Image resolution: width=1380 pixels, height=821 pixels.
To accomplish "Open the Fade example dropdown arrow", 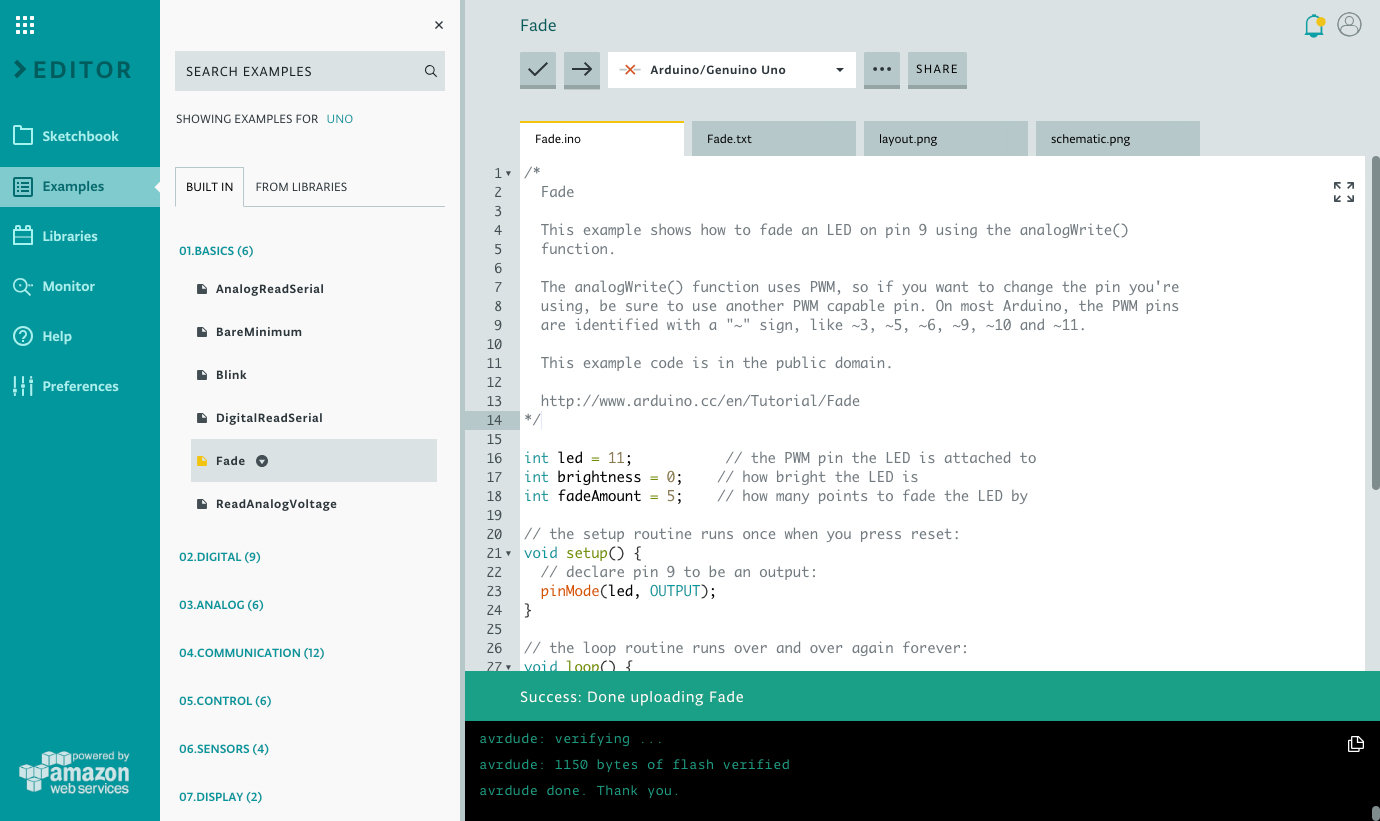I will [x=262, y=461].
